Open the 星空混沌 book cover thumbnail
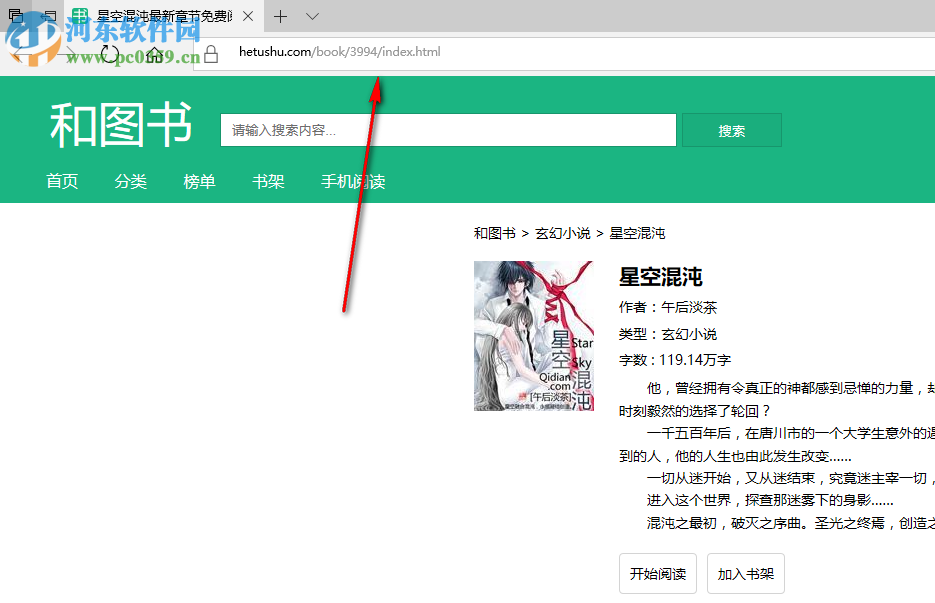 (533, 335)
